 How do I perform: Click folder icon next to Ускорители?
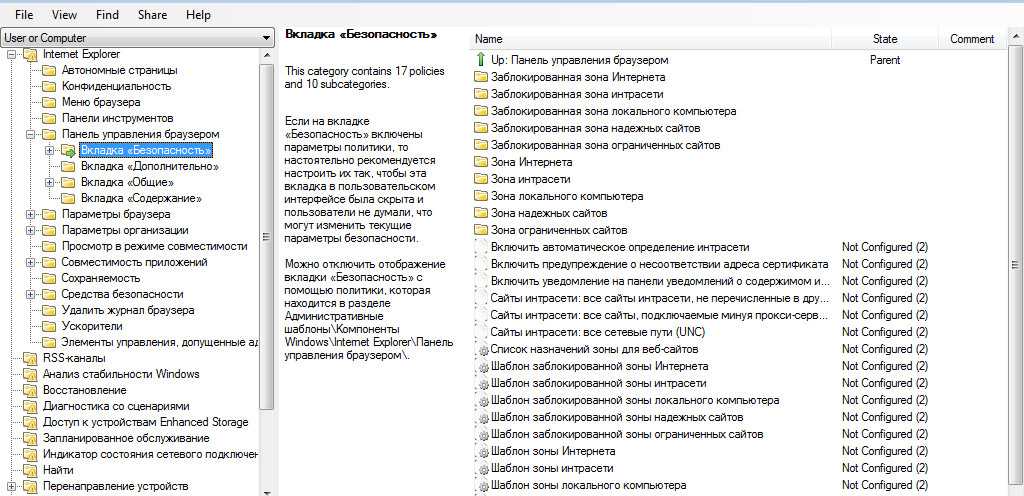point(49,326)
